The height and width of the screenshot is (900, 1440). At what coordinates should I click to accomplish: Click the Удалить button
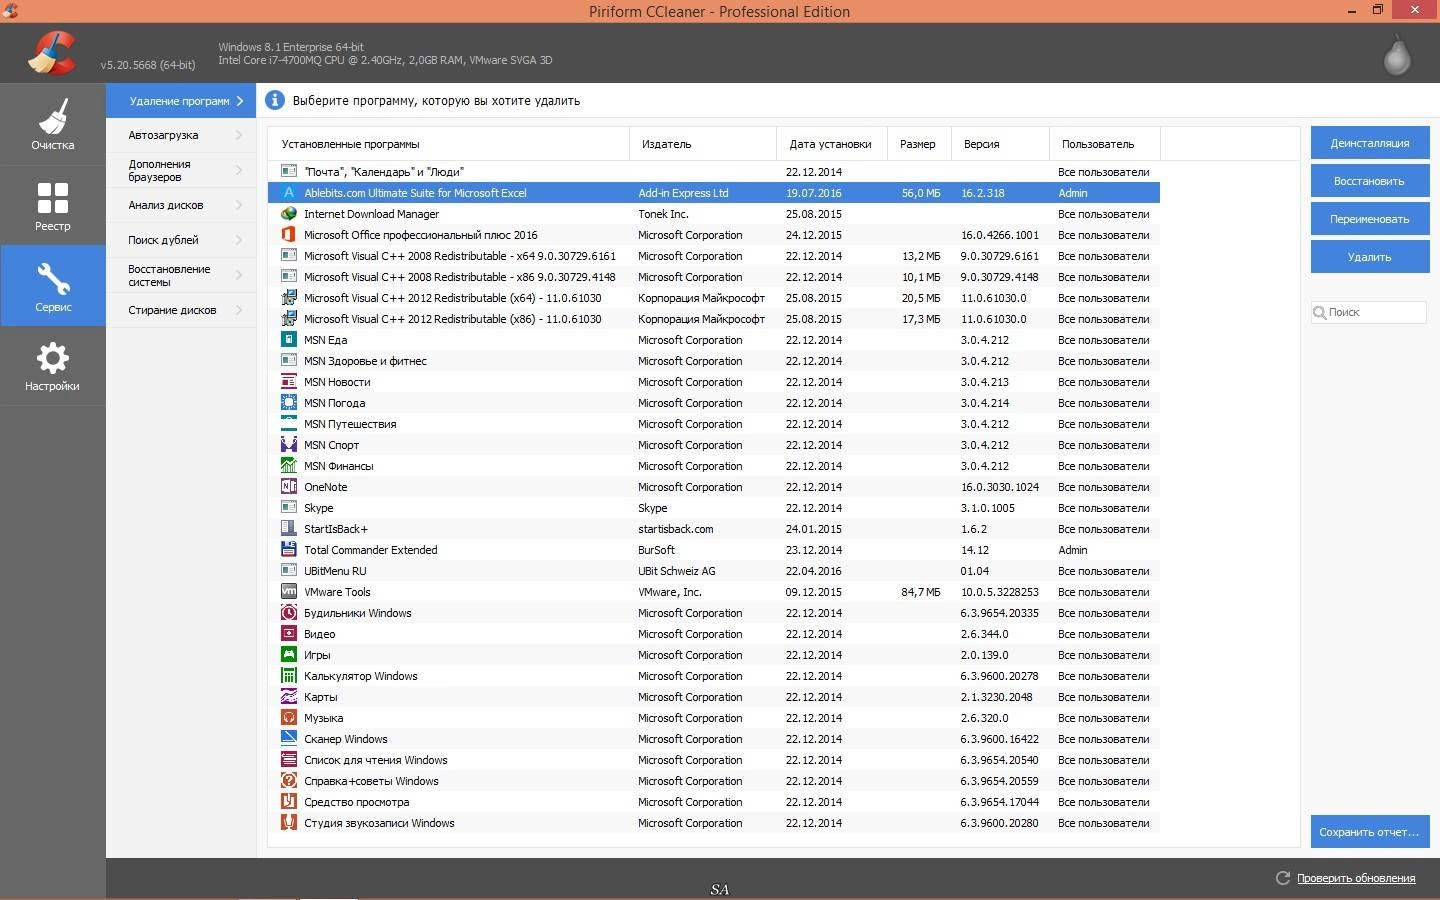click(1370, 257)
